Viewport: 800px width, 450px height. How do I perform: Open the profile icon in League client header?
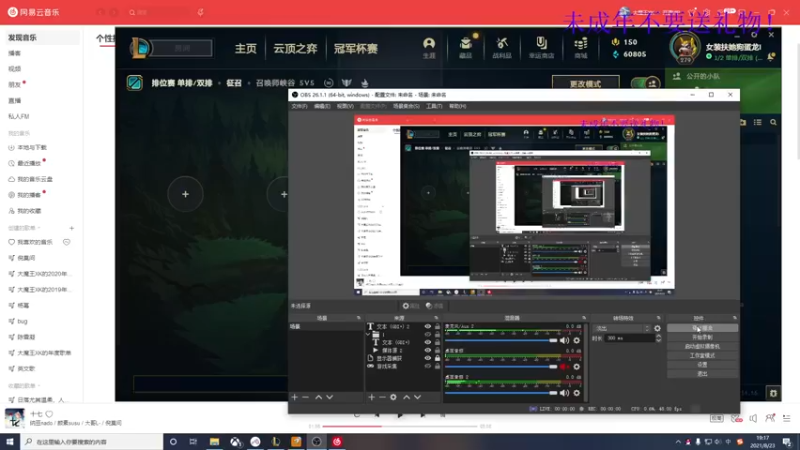[429, 47]
